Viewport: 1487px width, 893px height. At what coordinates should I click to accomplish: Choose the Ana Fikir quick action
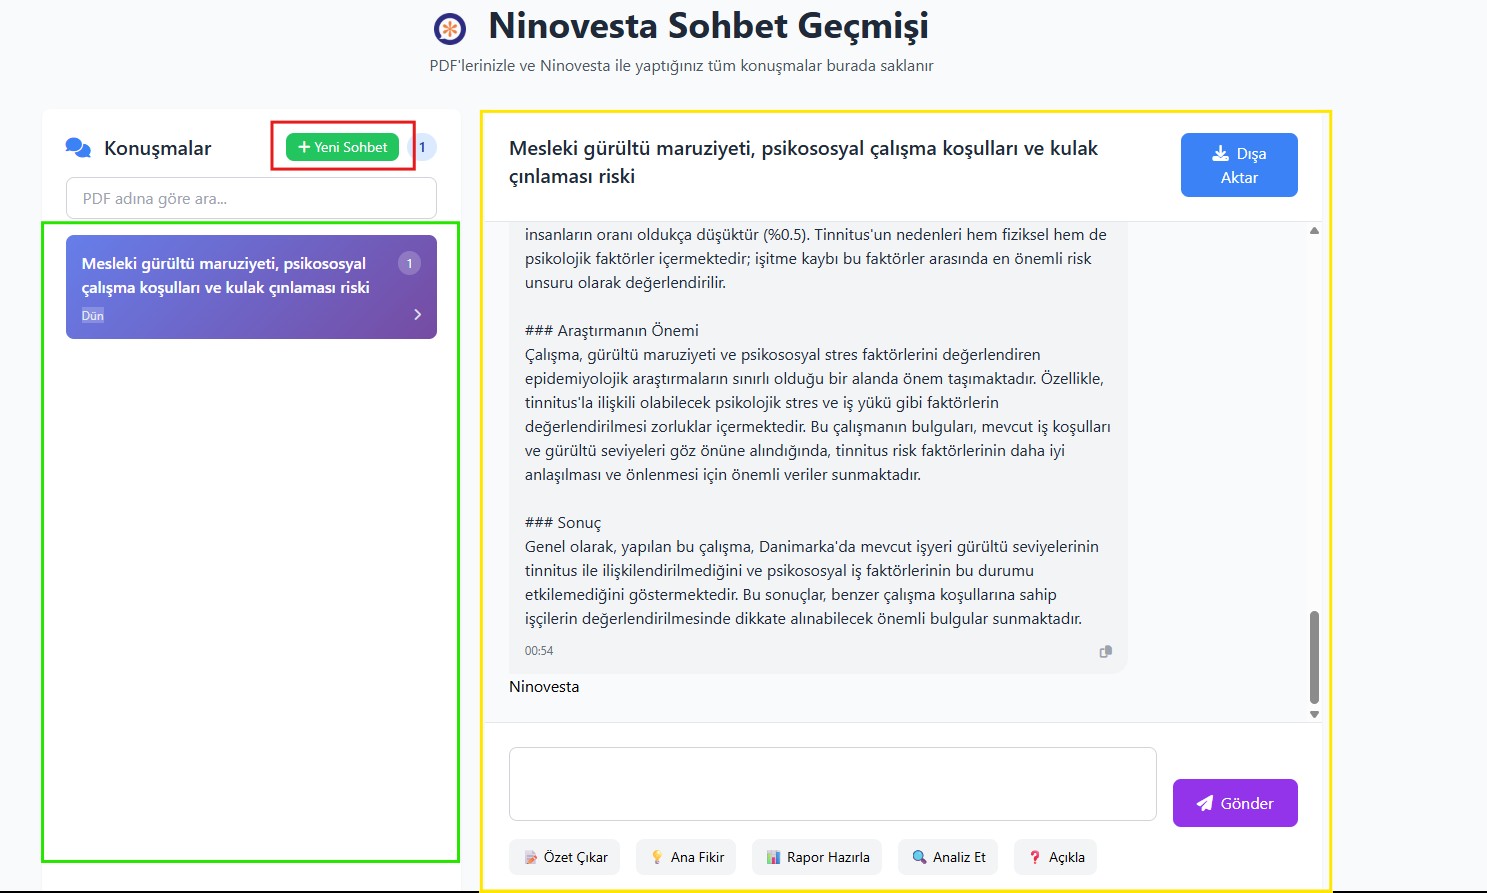click(686, 857)
